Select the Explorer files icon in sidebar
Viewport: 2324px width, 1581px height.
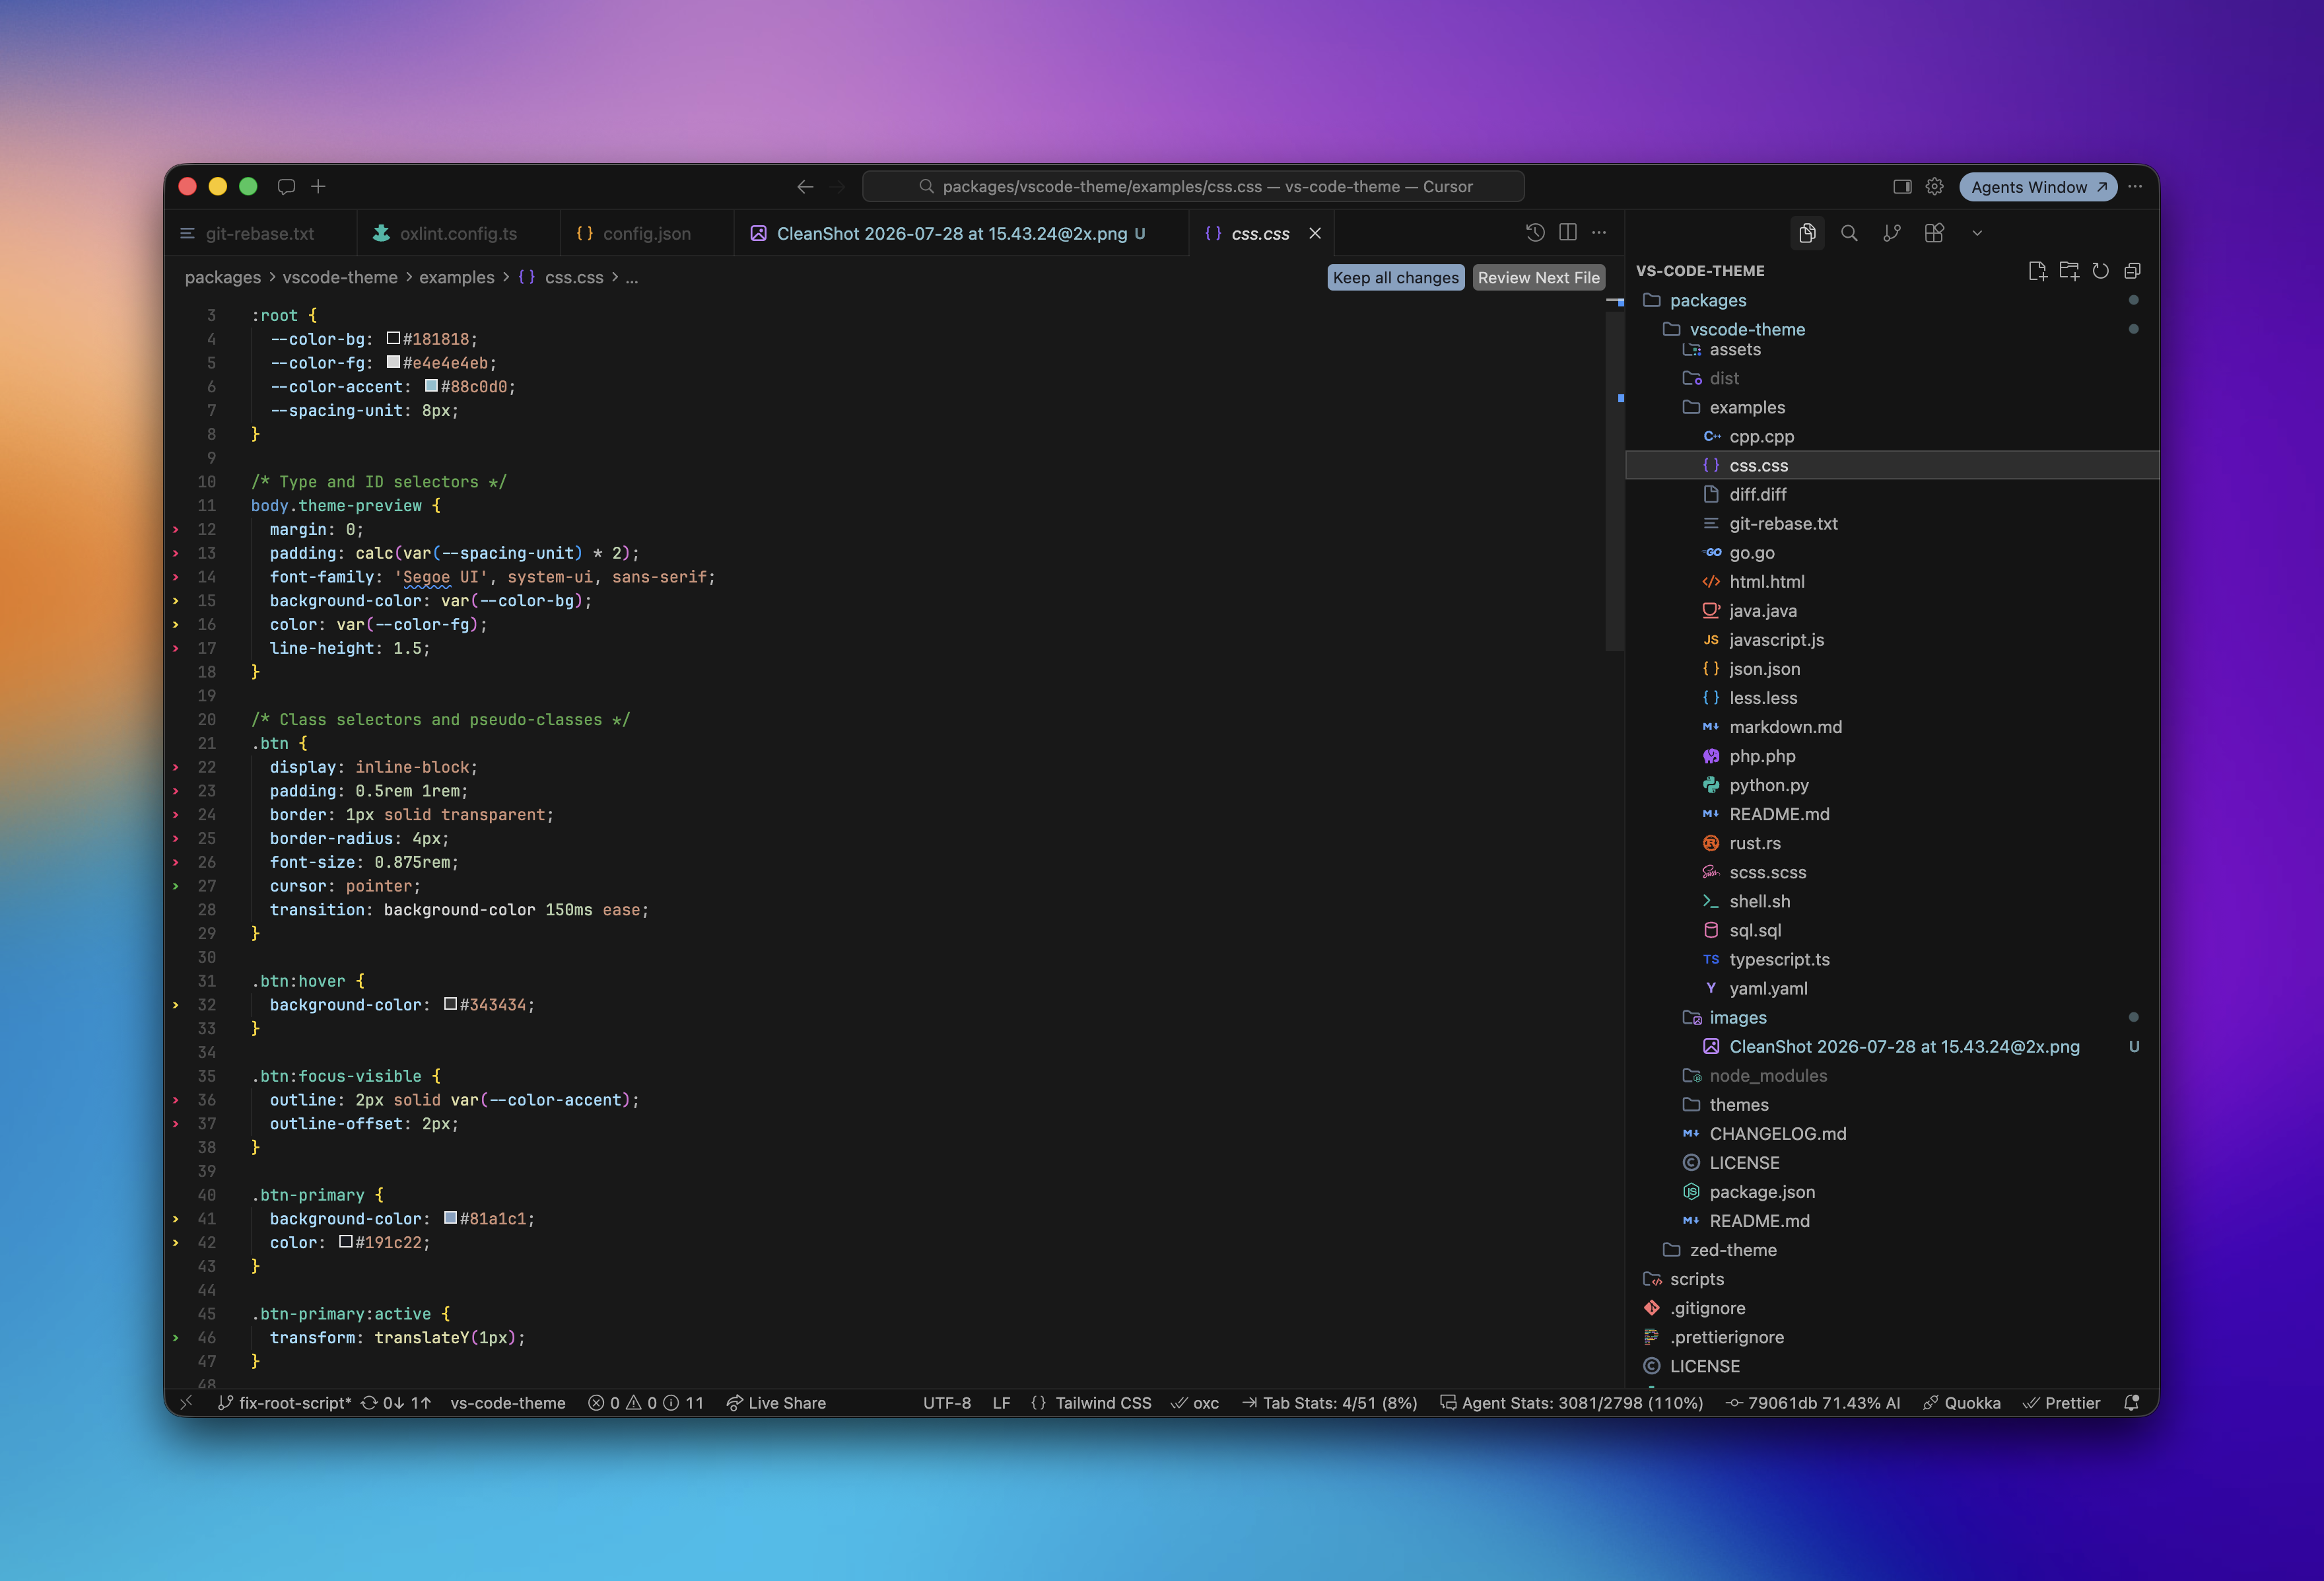[1807, 233]
